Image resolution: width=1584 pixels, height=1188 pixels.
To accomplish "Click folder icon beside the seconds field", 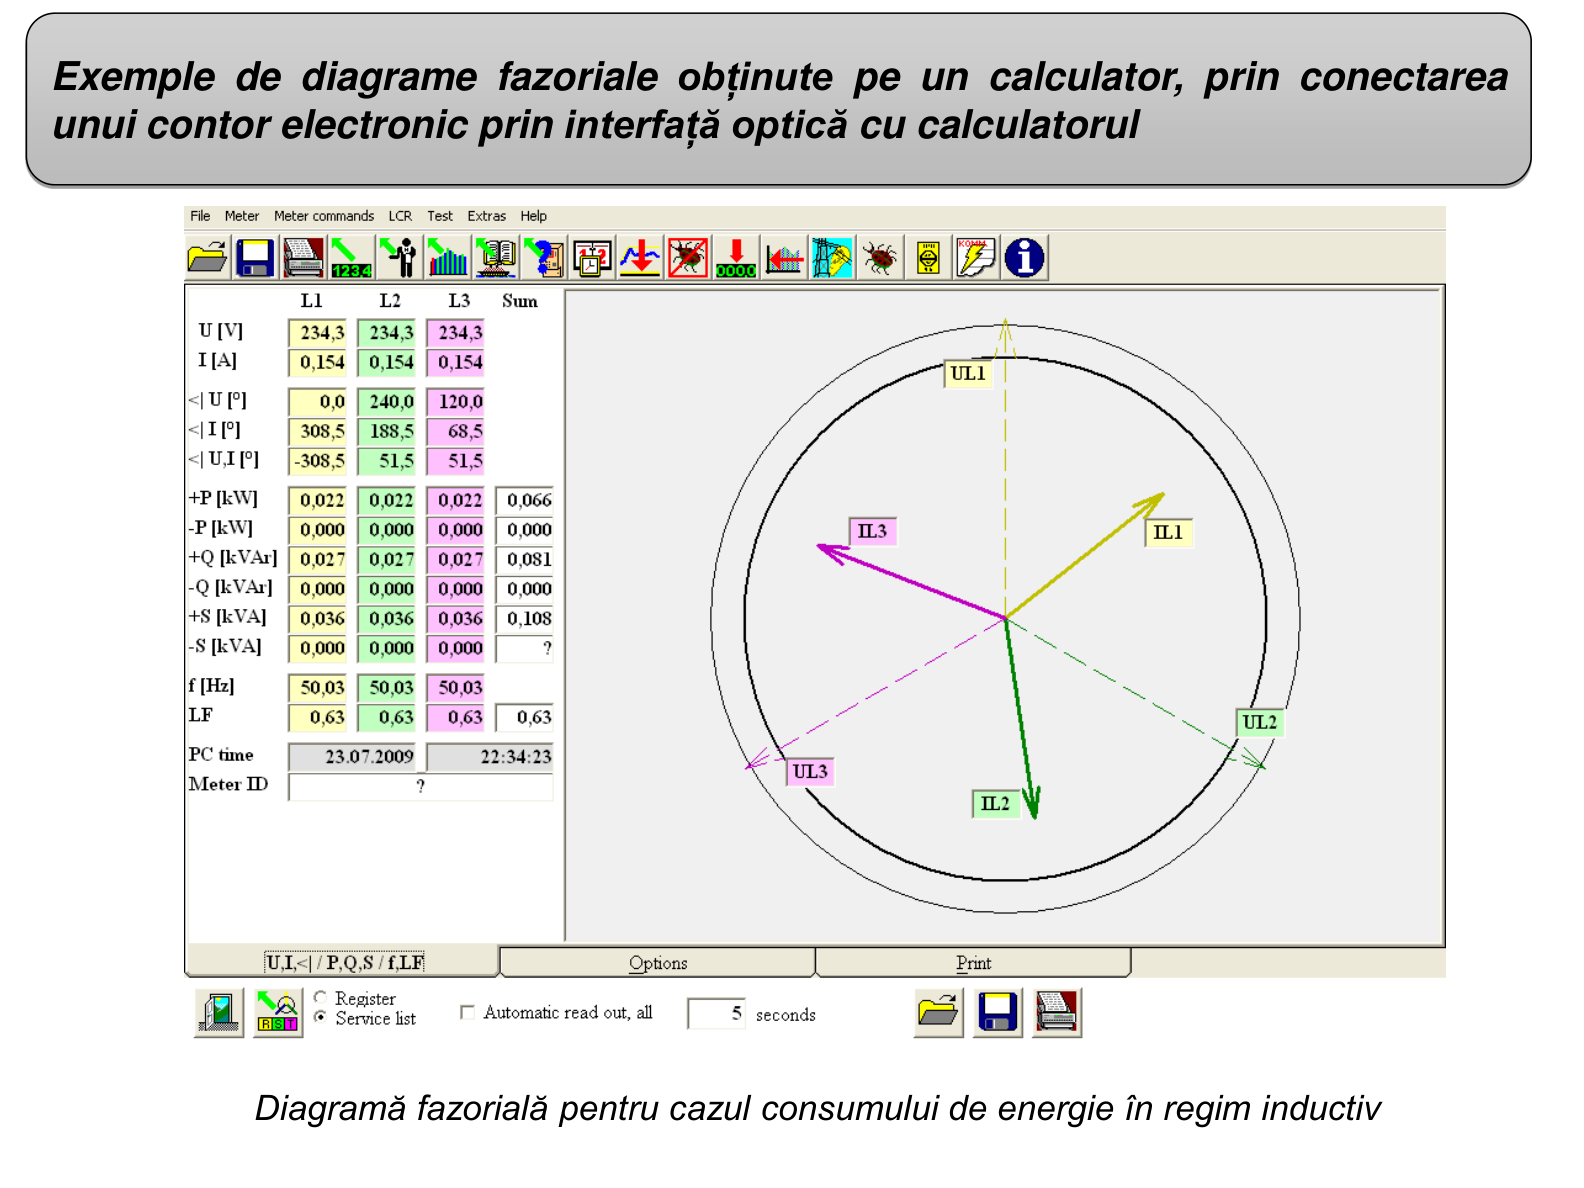I will point(938,1012).
